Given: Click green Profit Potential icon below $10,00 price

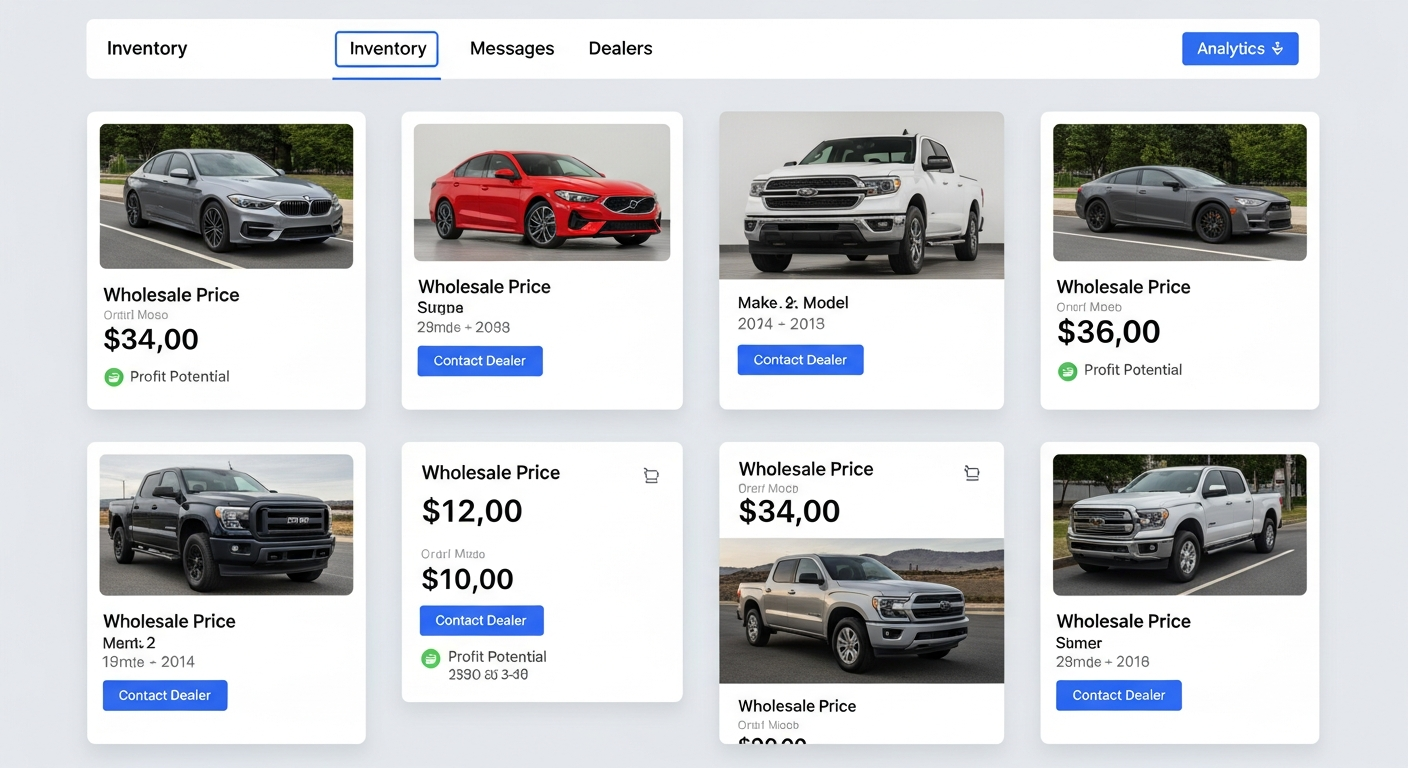Looking at the screenshot, I should [431, 658].
